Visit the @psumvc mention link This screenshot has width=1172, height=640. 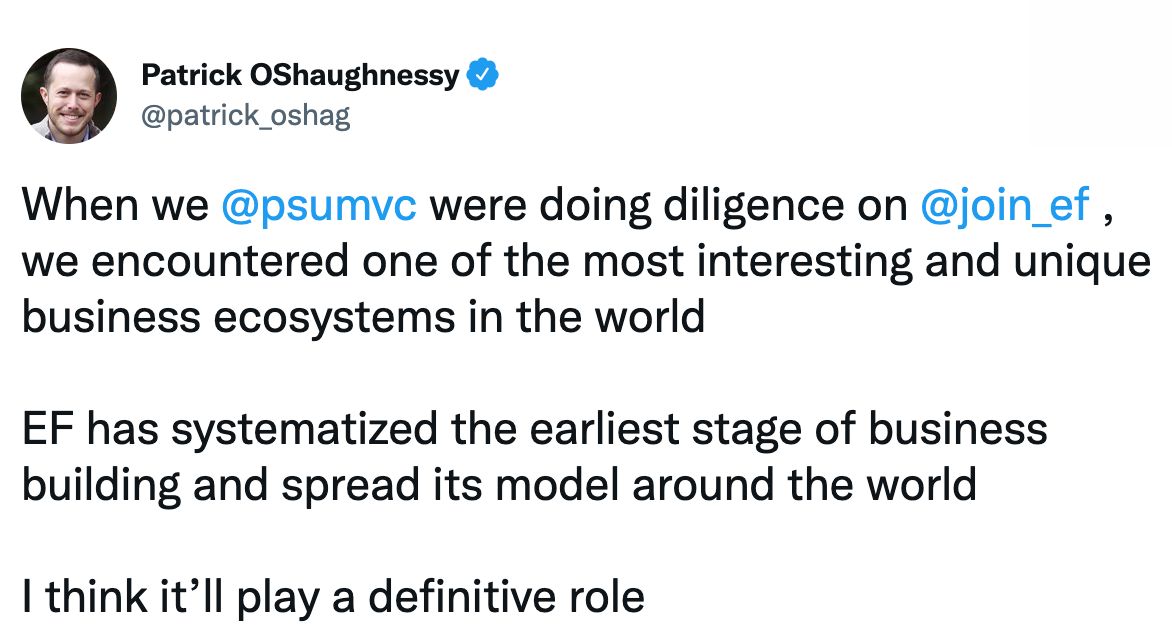click(x=317, y=204)
